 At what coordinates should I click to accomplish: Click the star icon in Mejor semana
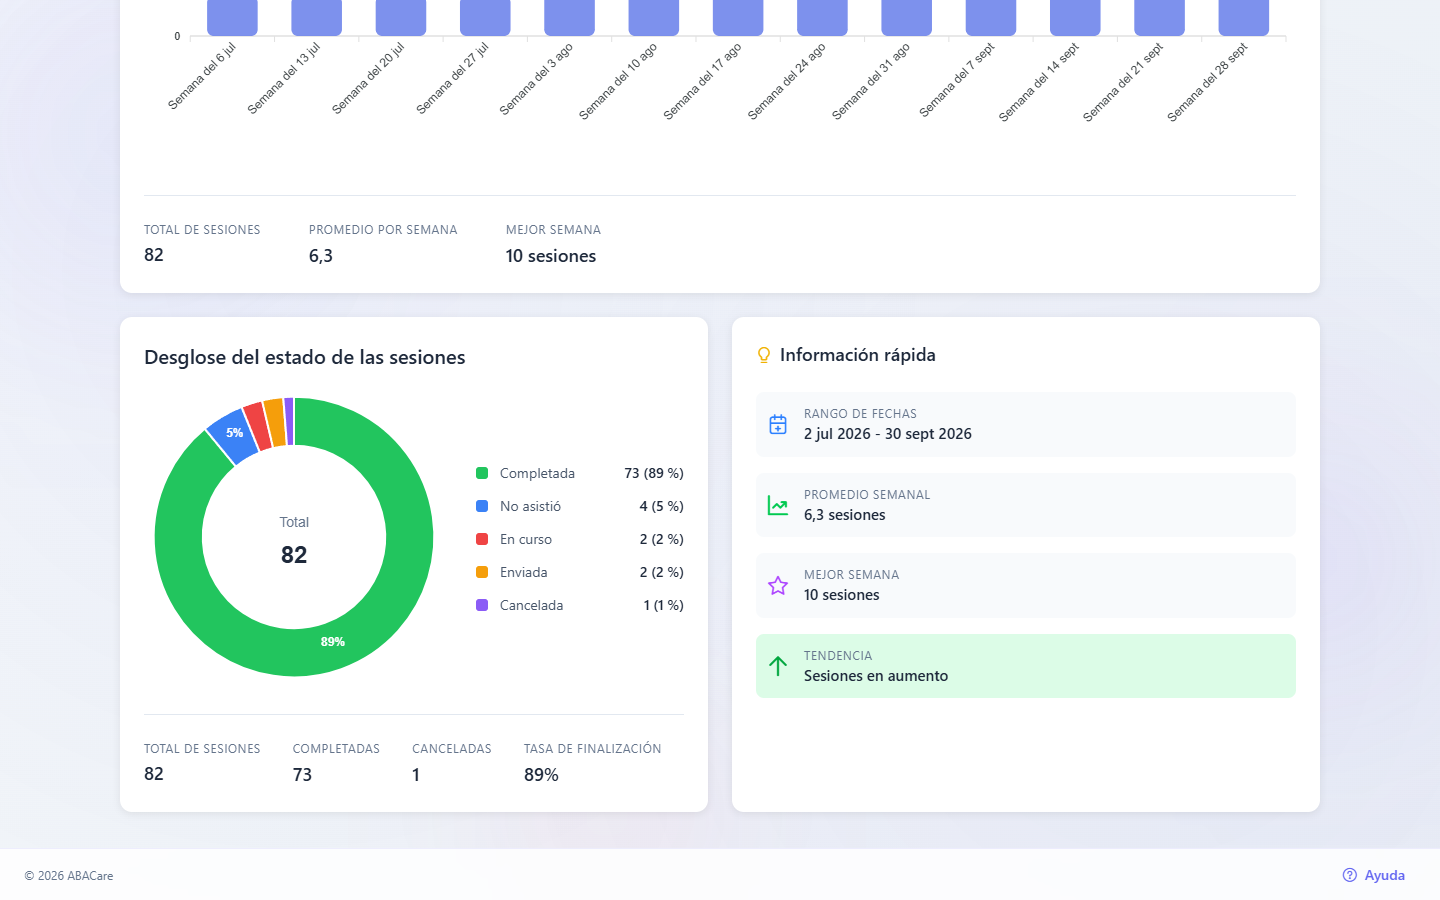pyautogui.click(x=778, y=585)
